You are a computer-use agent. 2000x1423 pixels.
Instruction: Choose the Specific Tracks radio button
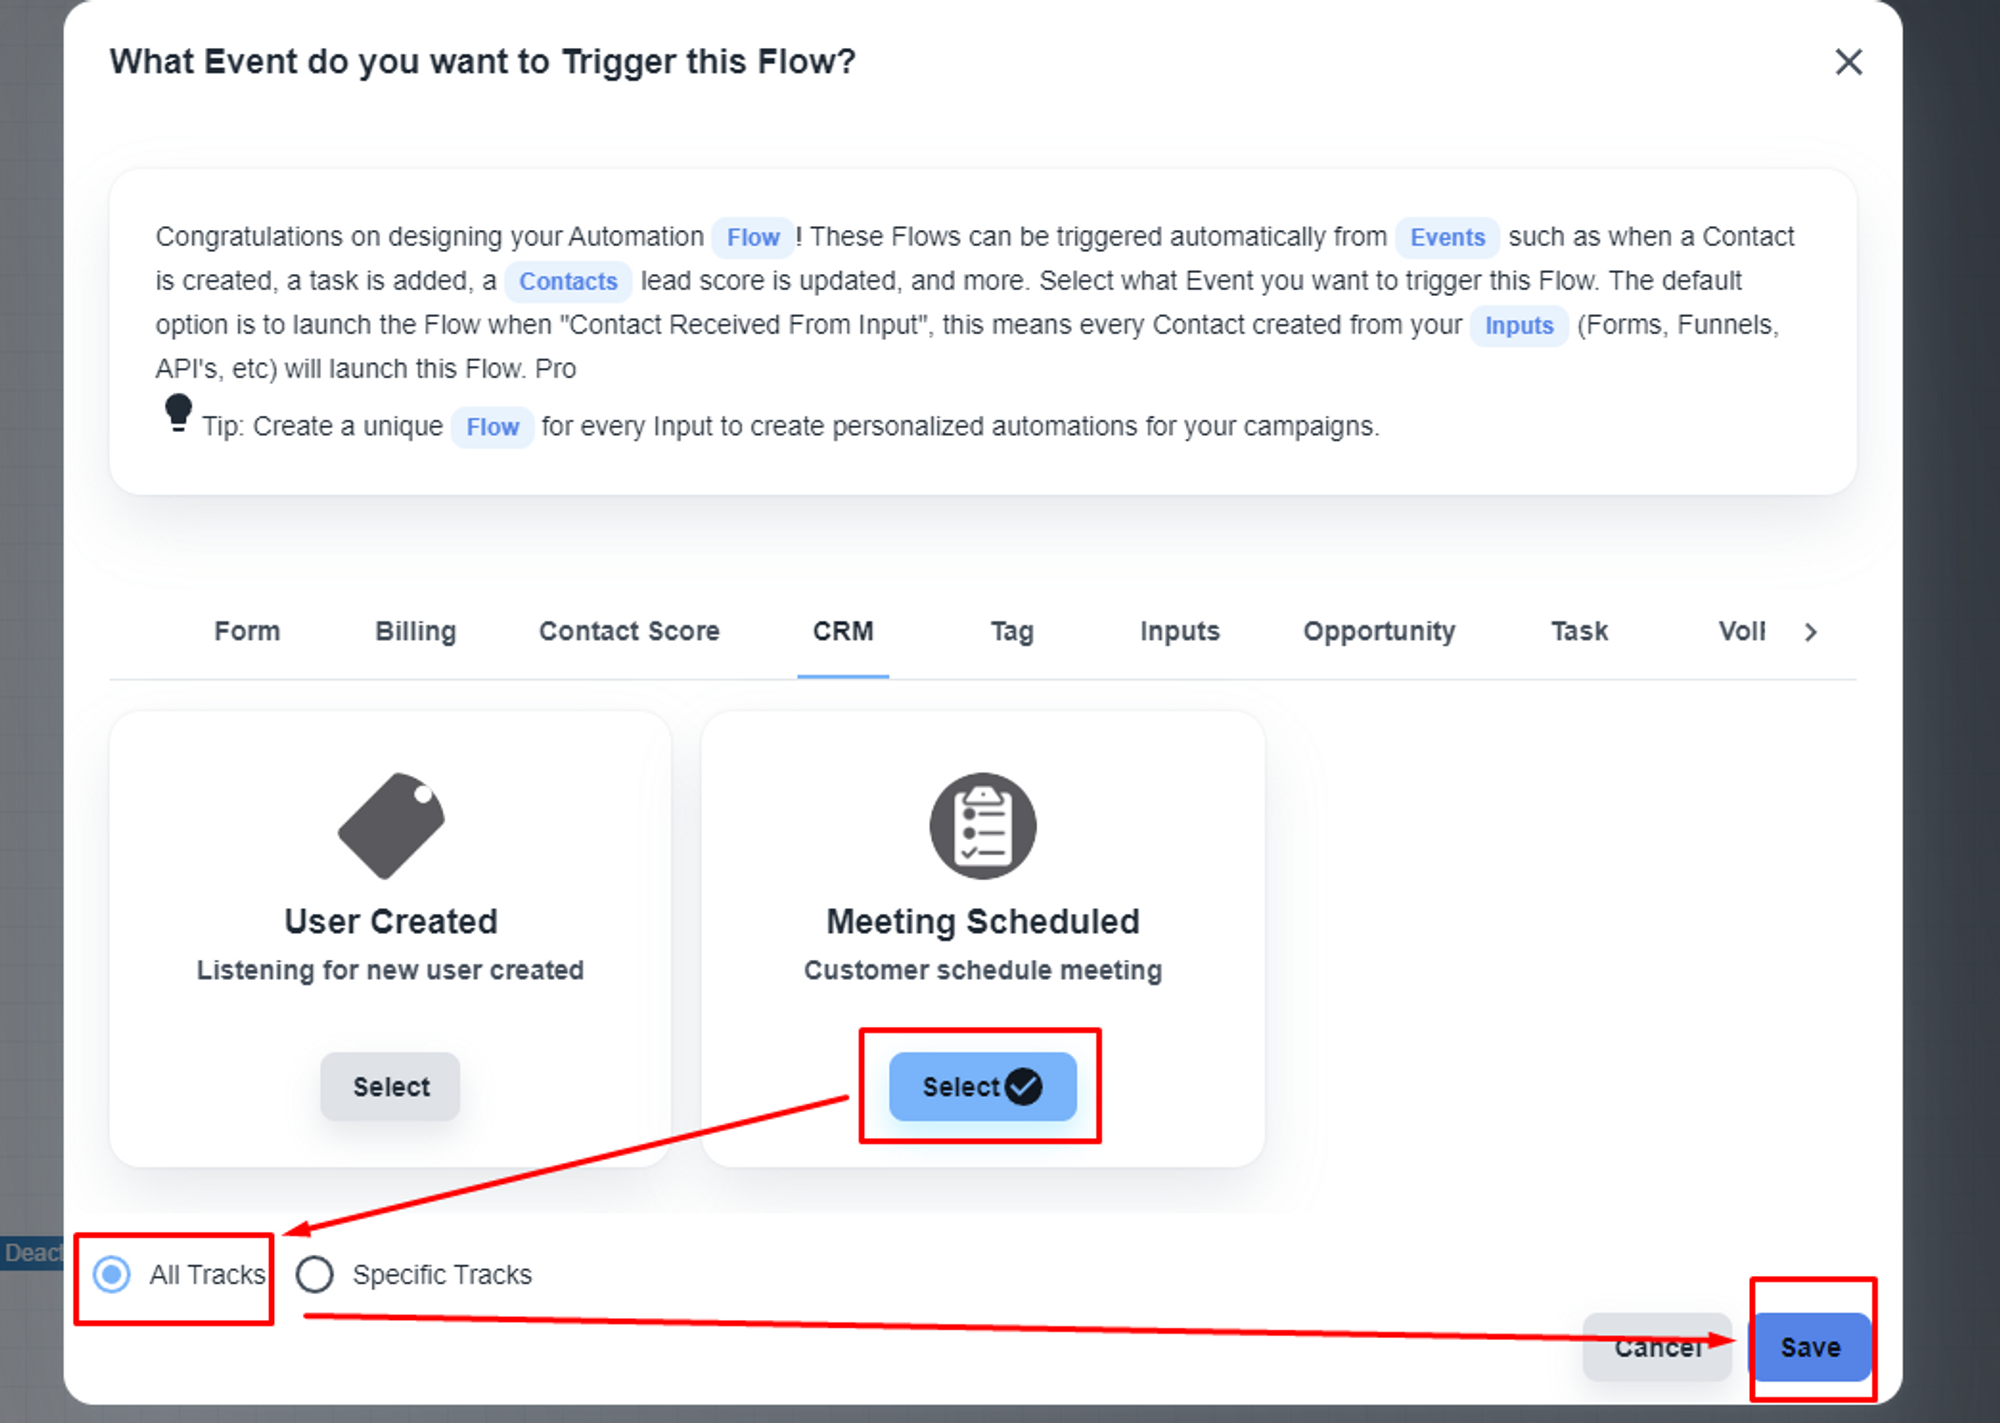pos(315,1275)
